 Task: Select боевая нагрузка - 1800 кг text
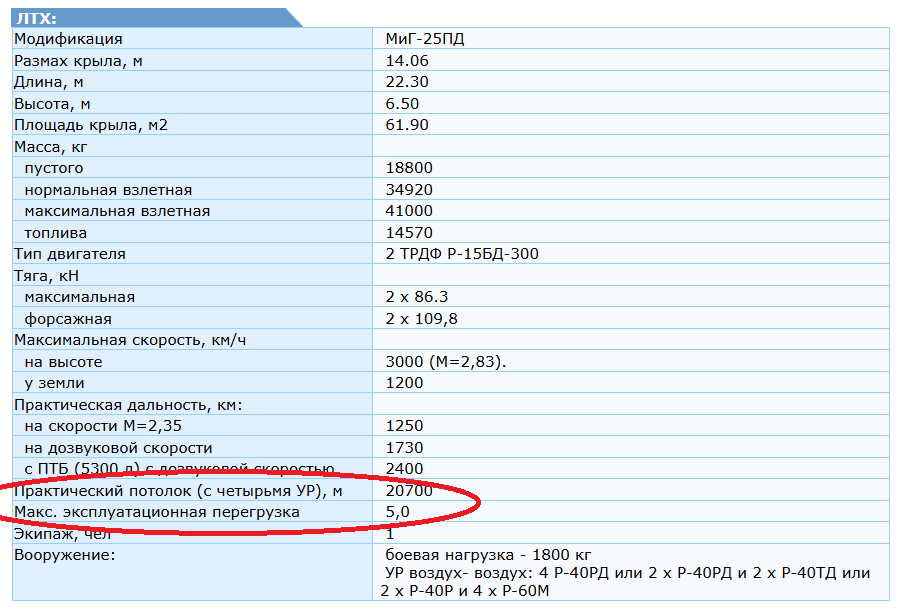[488, 556]
